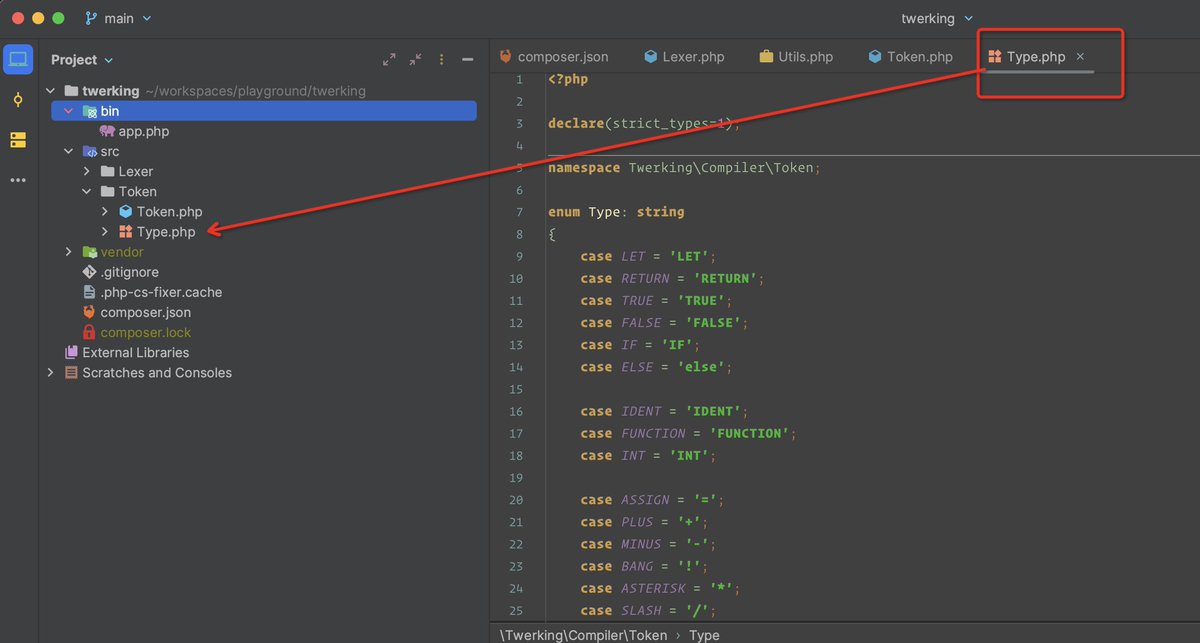
Task: Select app.php in the project tree
Action: coord(145,131)
